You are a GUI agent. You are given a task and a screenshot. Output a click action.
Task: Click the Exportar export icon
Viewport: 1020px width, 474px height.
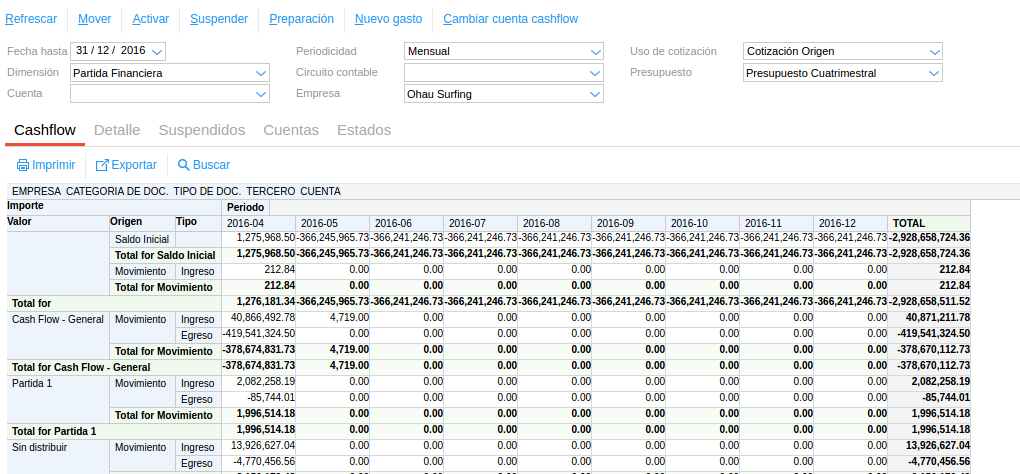pos(102,165)
